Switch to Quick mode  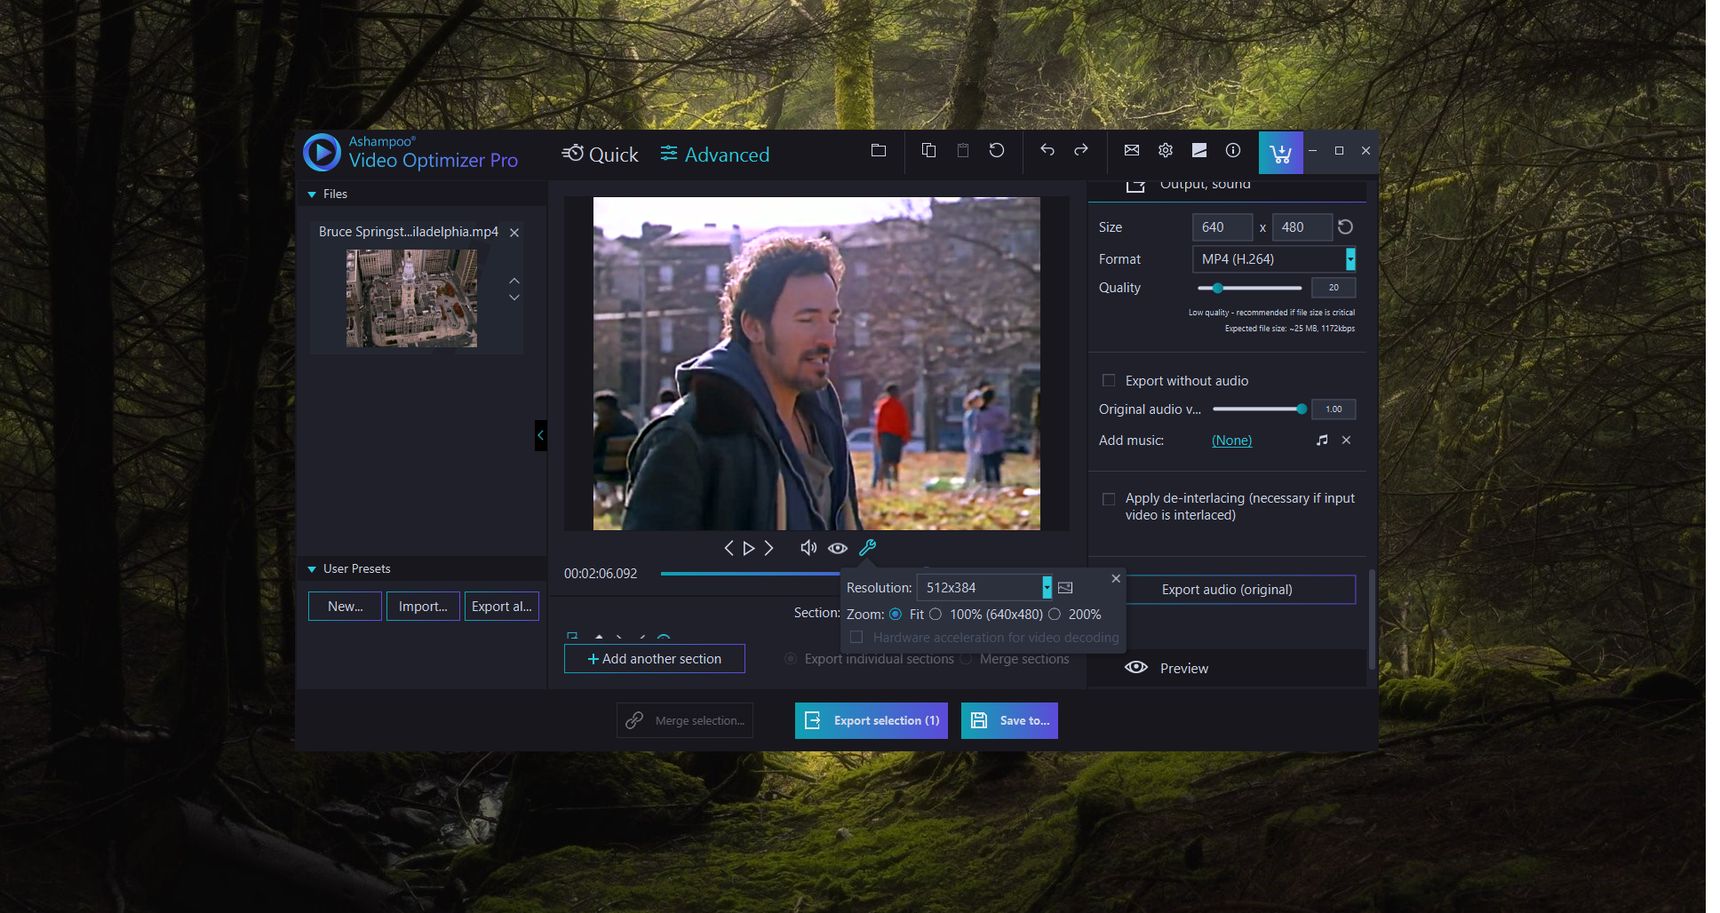click(600, 154)
